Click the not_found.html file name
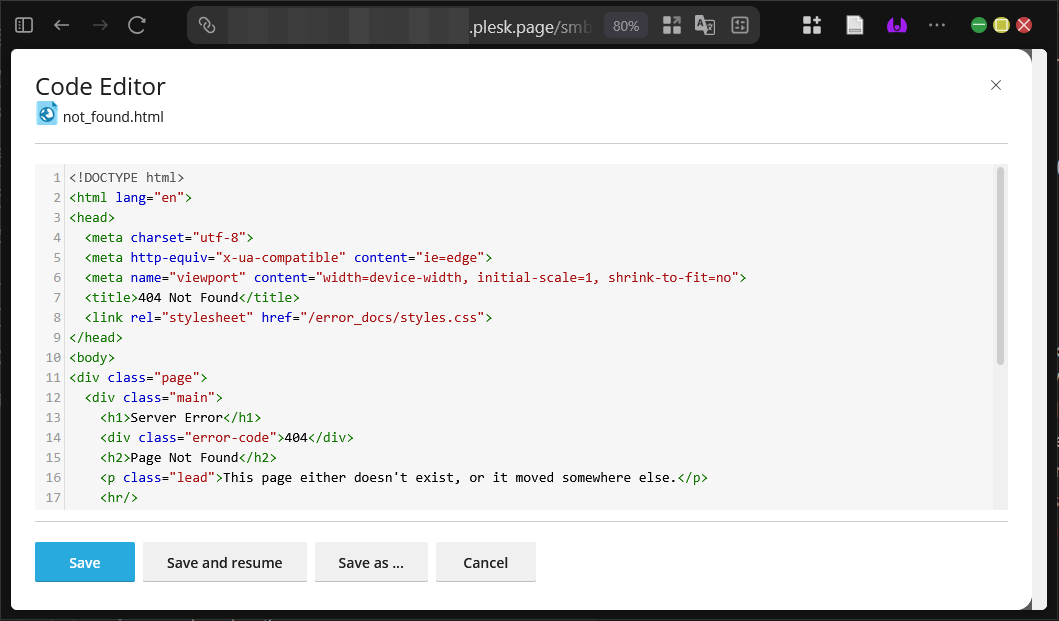 coord(113,117)
